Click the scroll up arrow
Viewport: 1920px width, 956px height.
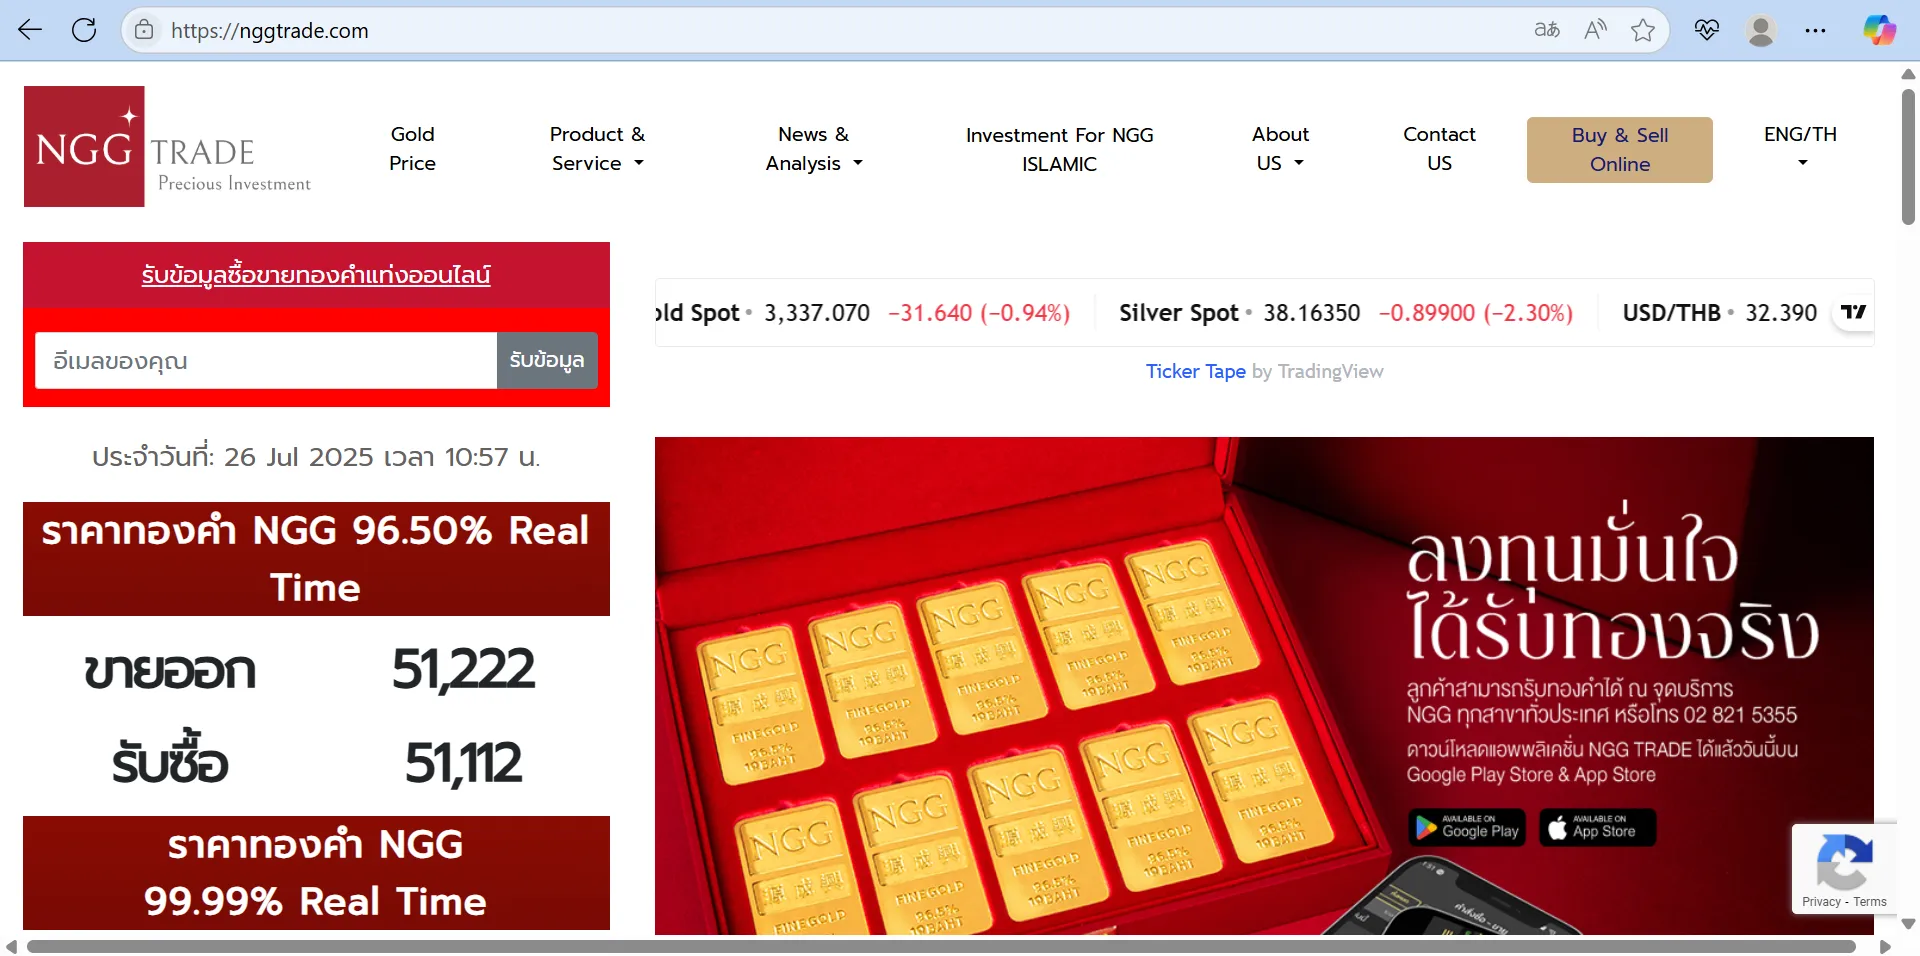click(x=1908, y=74)
